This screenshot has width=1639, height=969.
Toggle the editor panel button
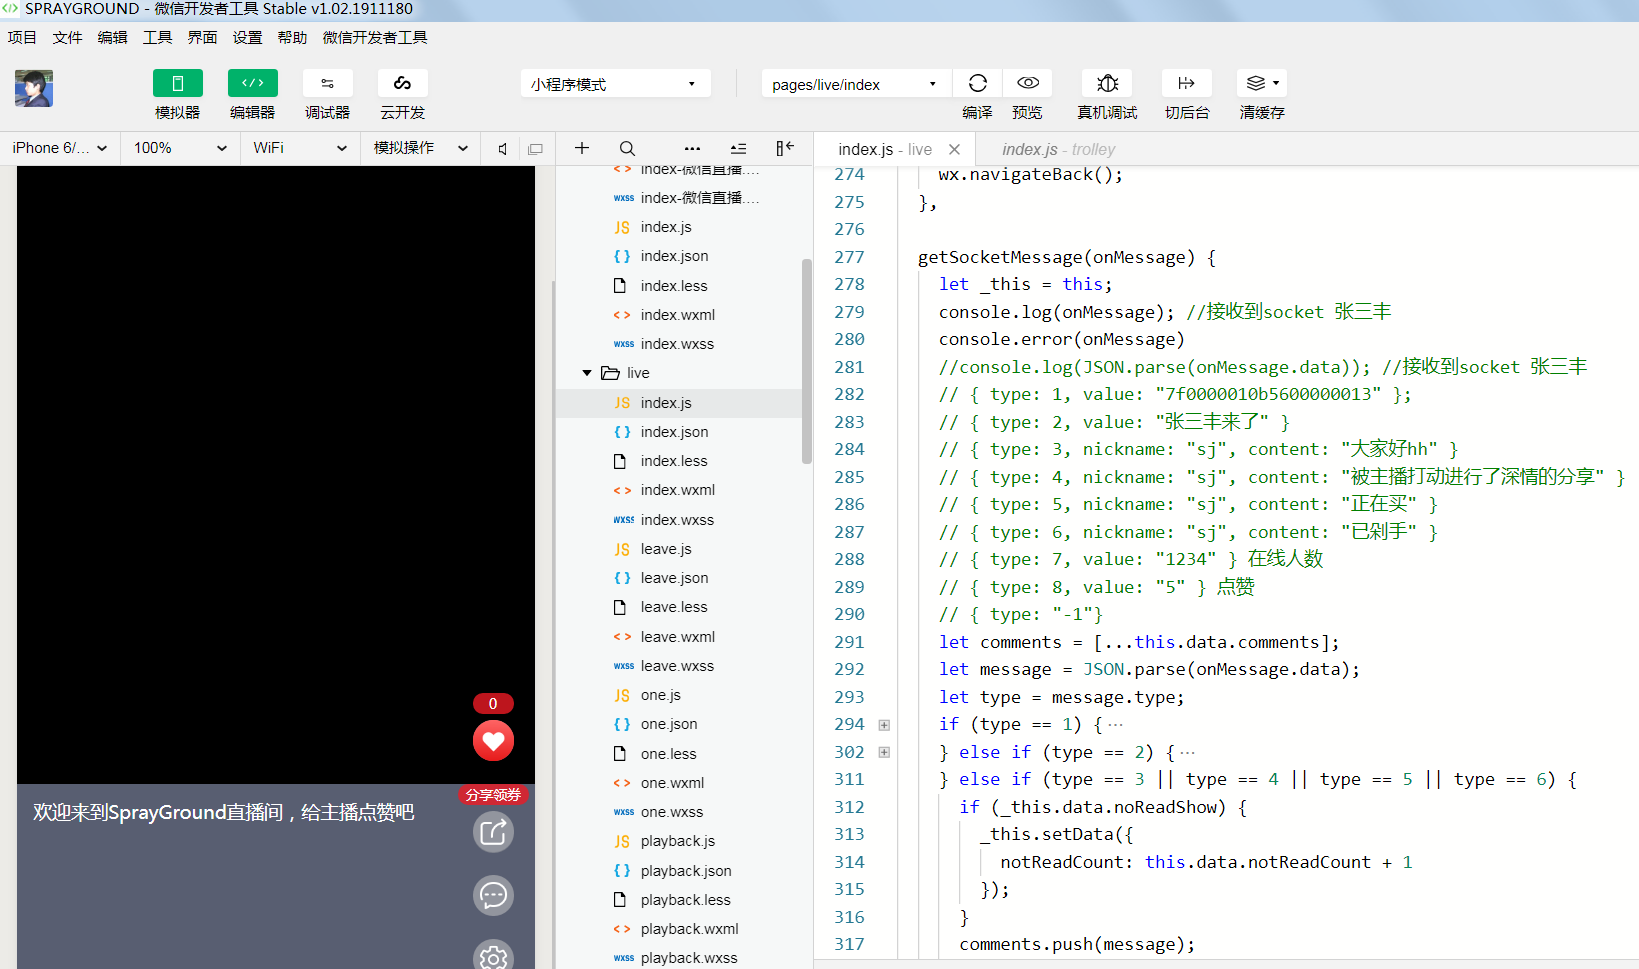pyautogui.click(x=252, y=83)
